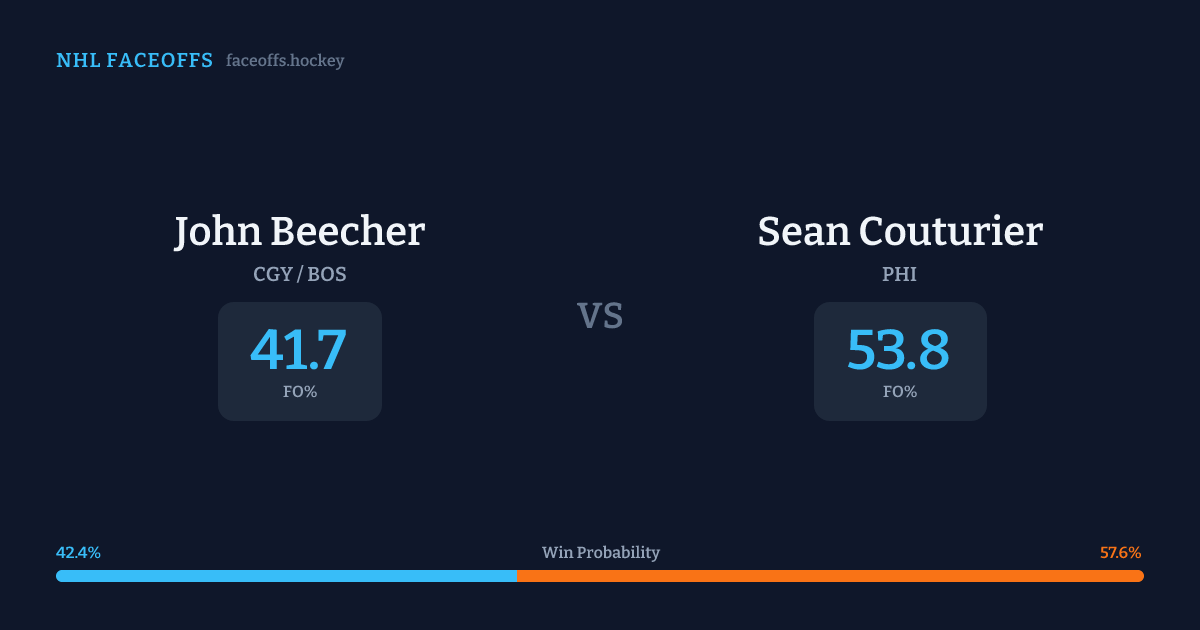The width and height of the screenshot is (1200, 630).
Task: Click the NHL FACEOFFS site title
Action: tap(134, 61)
